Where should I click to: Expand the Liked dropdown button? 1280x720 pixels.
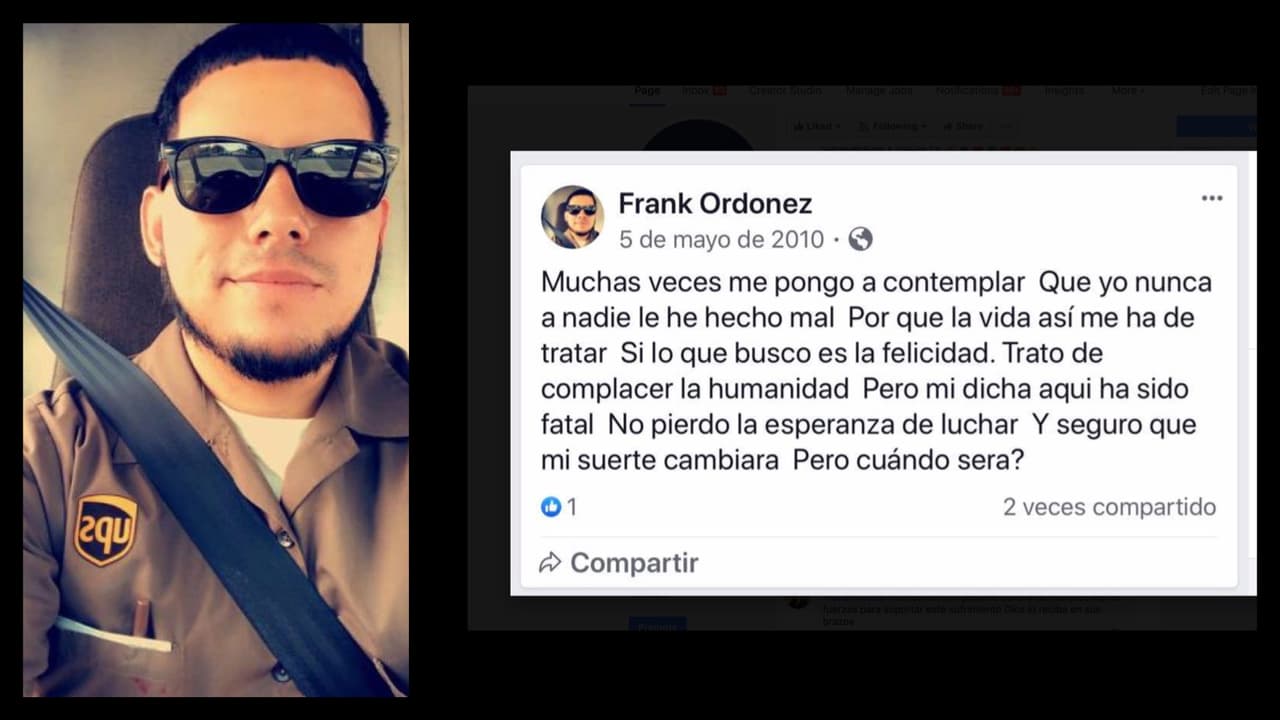coord(817,127)
